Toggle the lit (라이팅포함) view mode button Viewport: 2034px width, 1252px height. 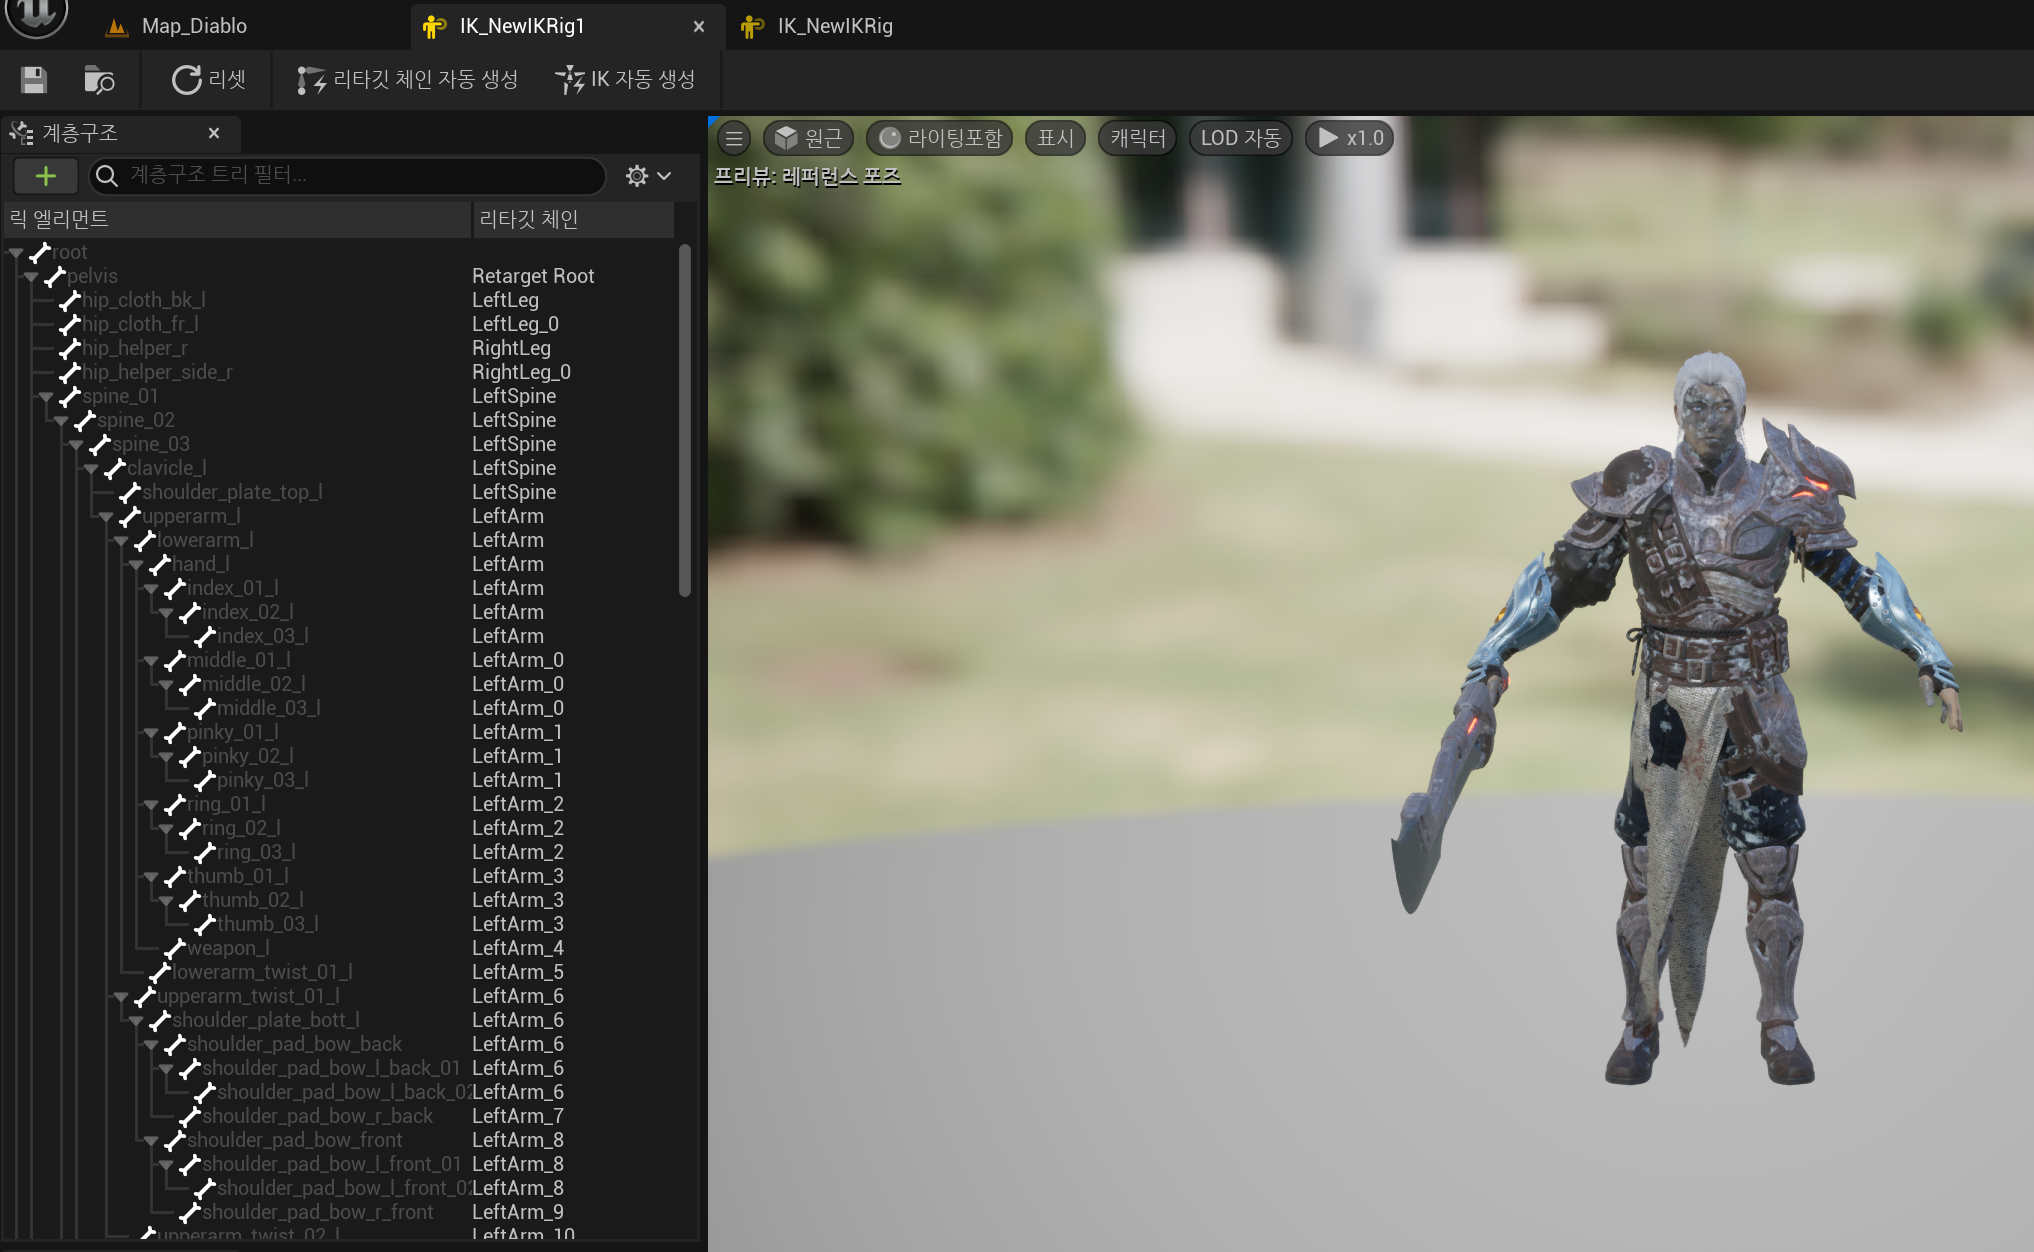(940, 138)
